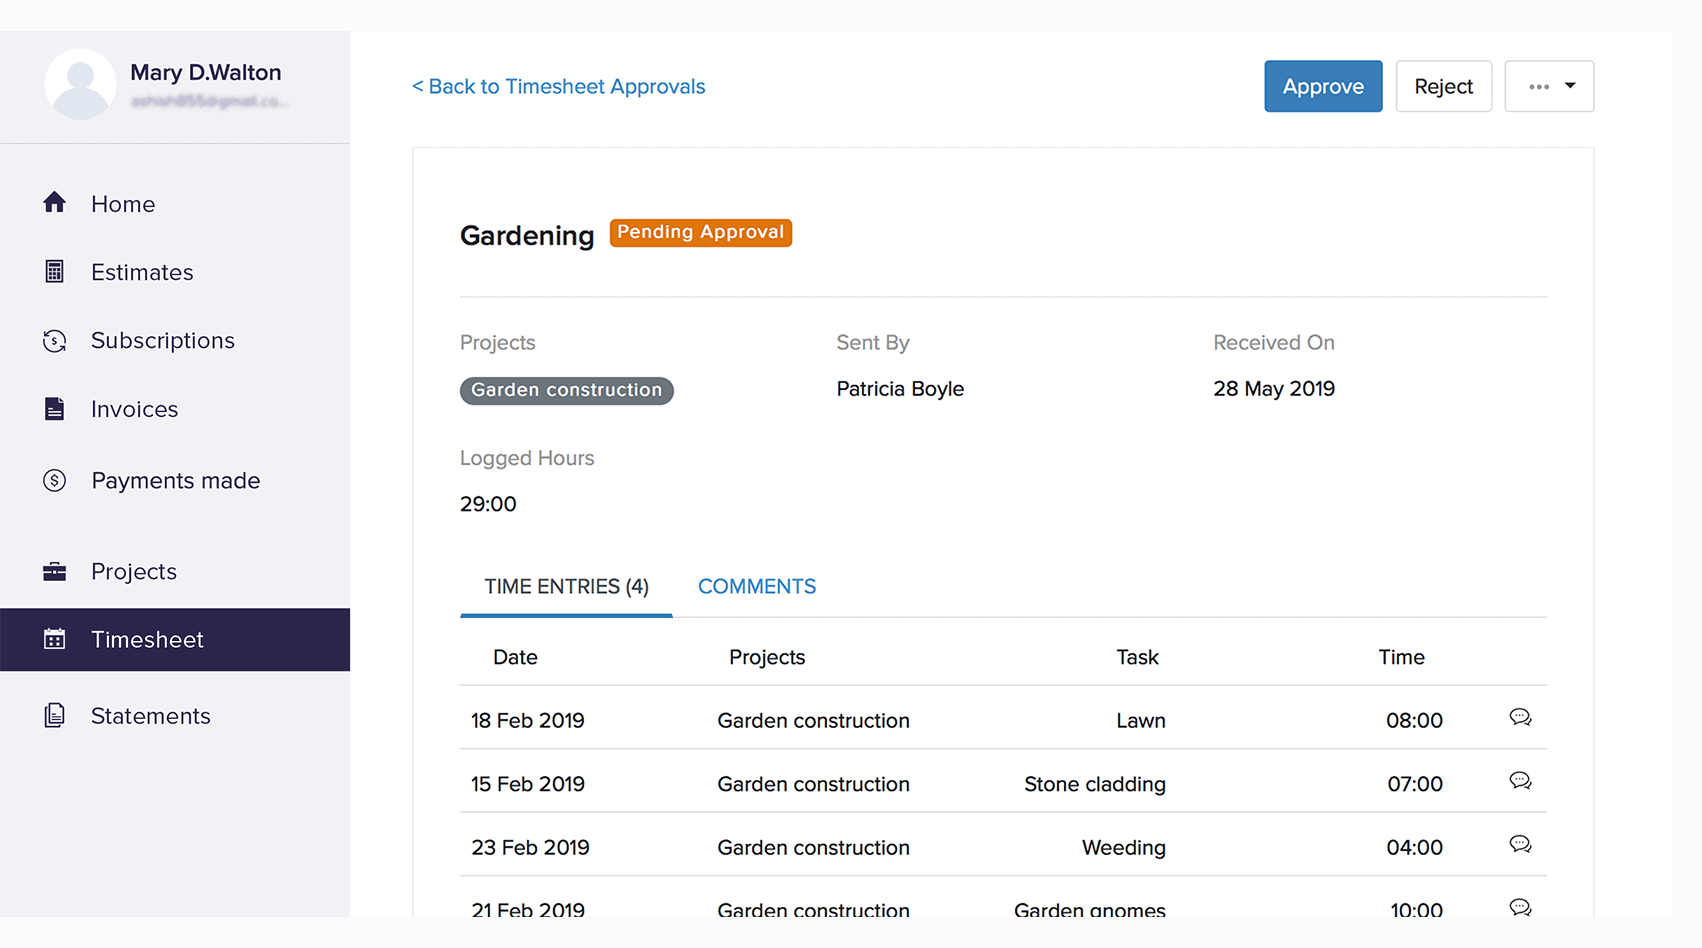The image size is (1702, 948).
Task: Open the comment icon on the Lawn entry
Action: 1521,717
